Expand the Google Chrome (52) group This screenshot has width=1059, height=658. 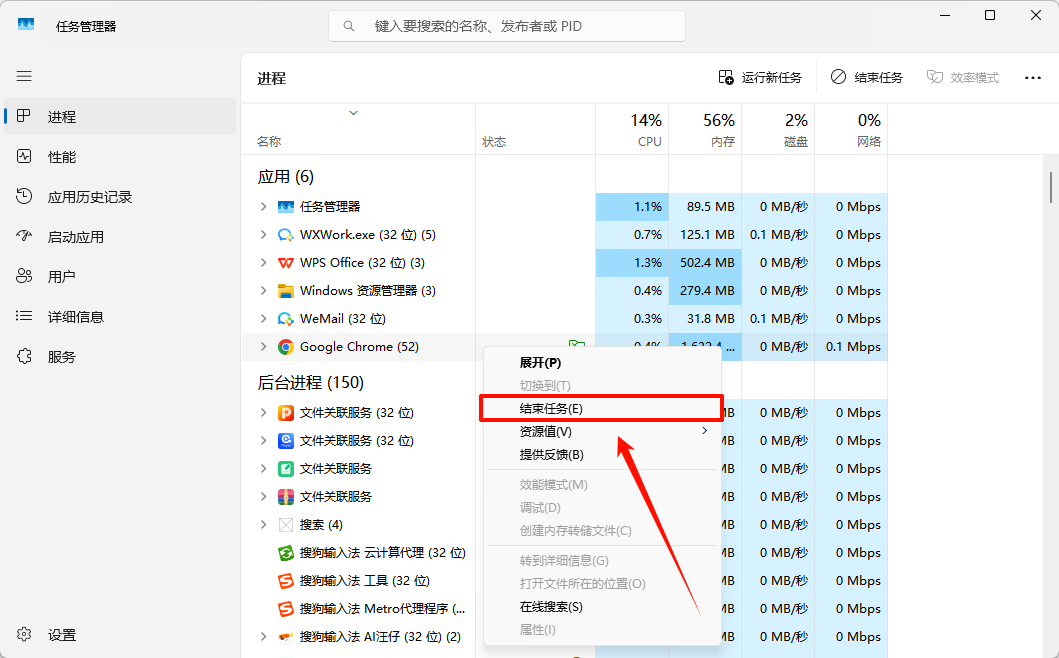coord(263,347)
